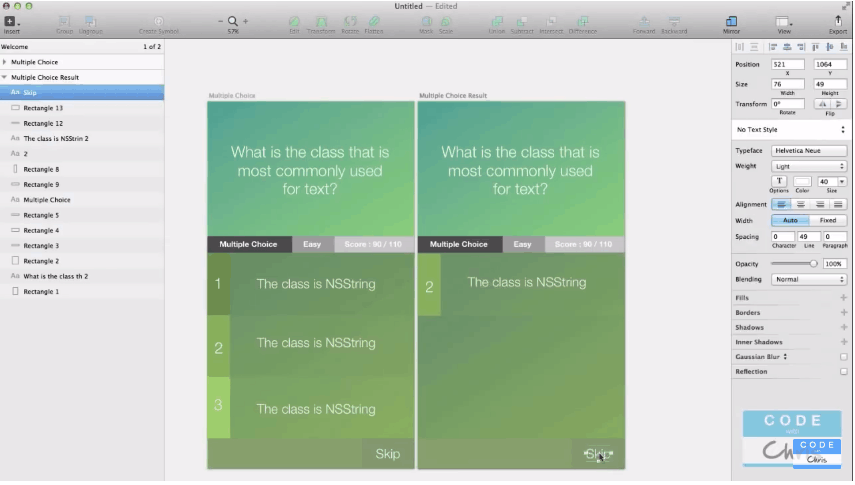Click the Mirror toolbar icon

pos(732,22)
